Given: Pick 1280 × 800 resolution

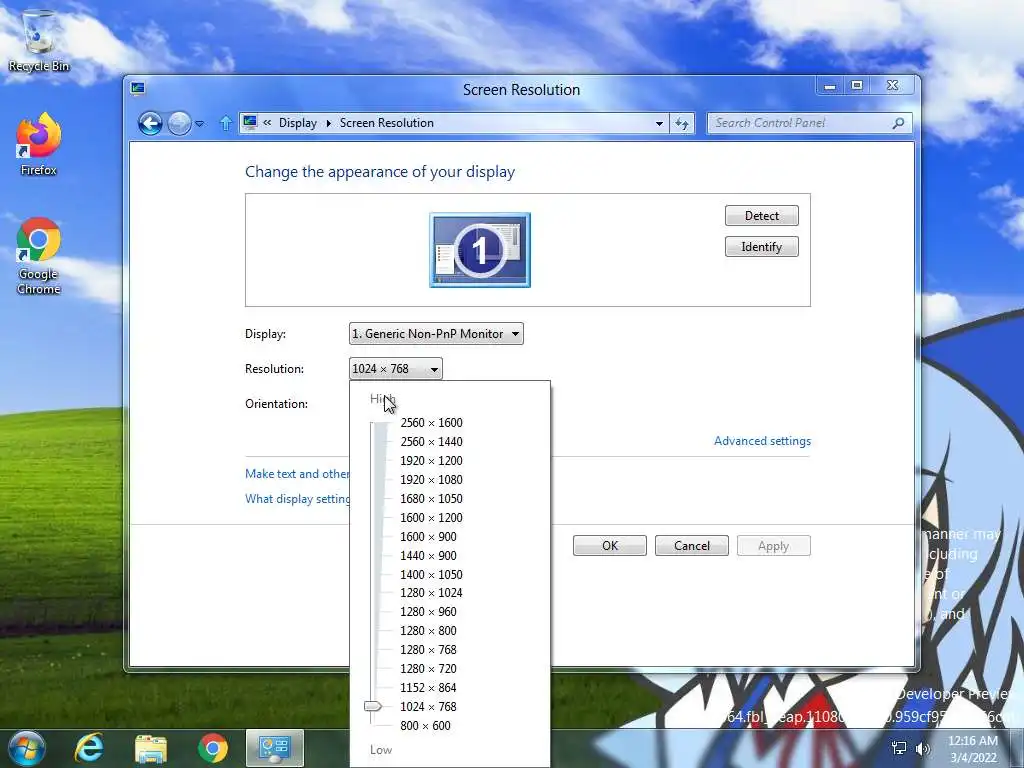Looking at the screenshot, I should (x=428, y=630).
